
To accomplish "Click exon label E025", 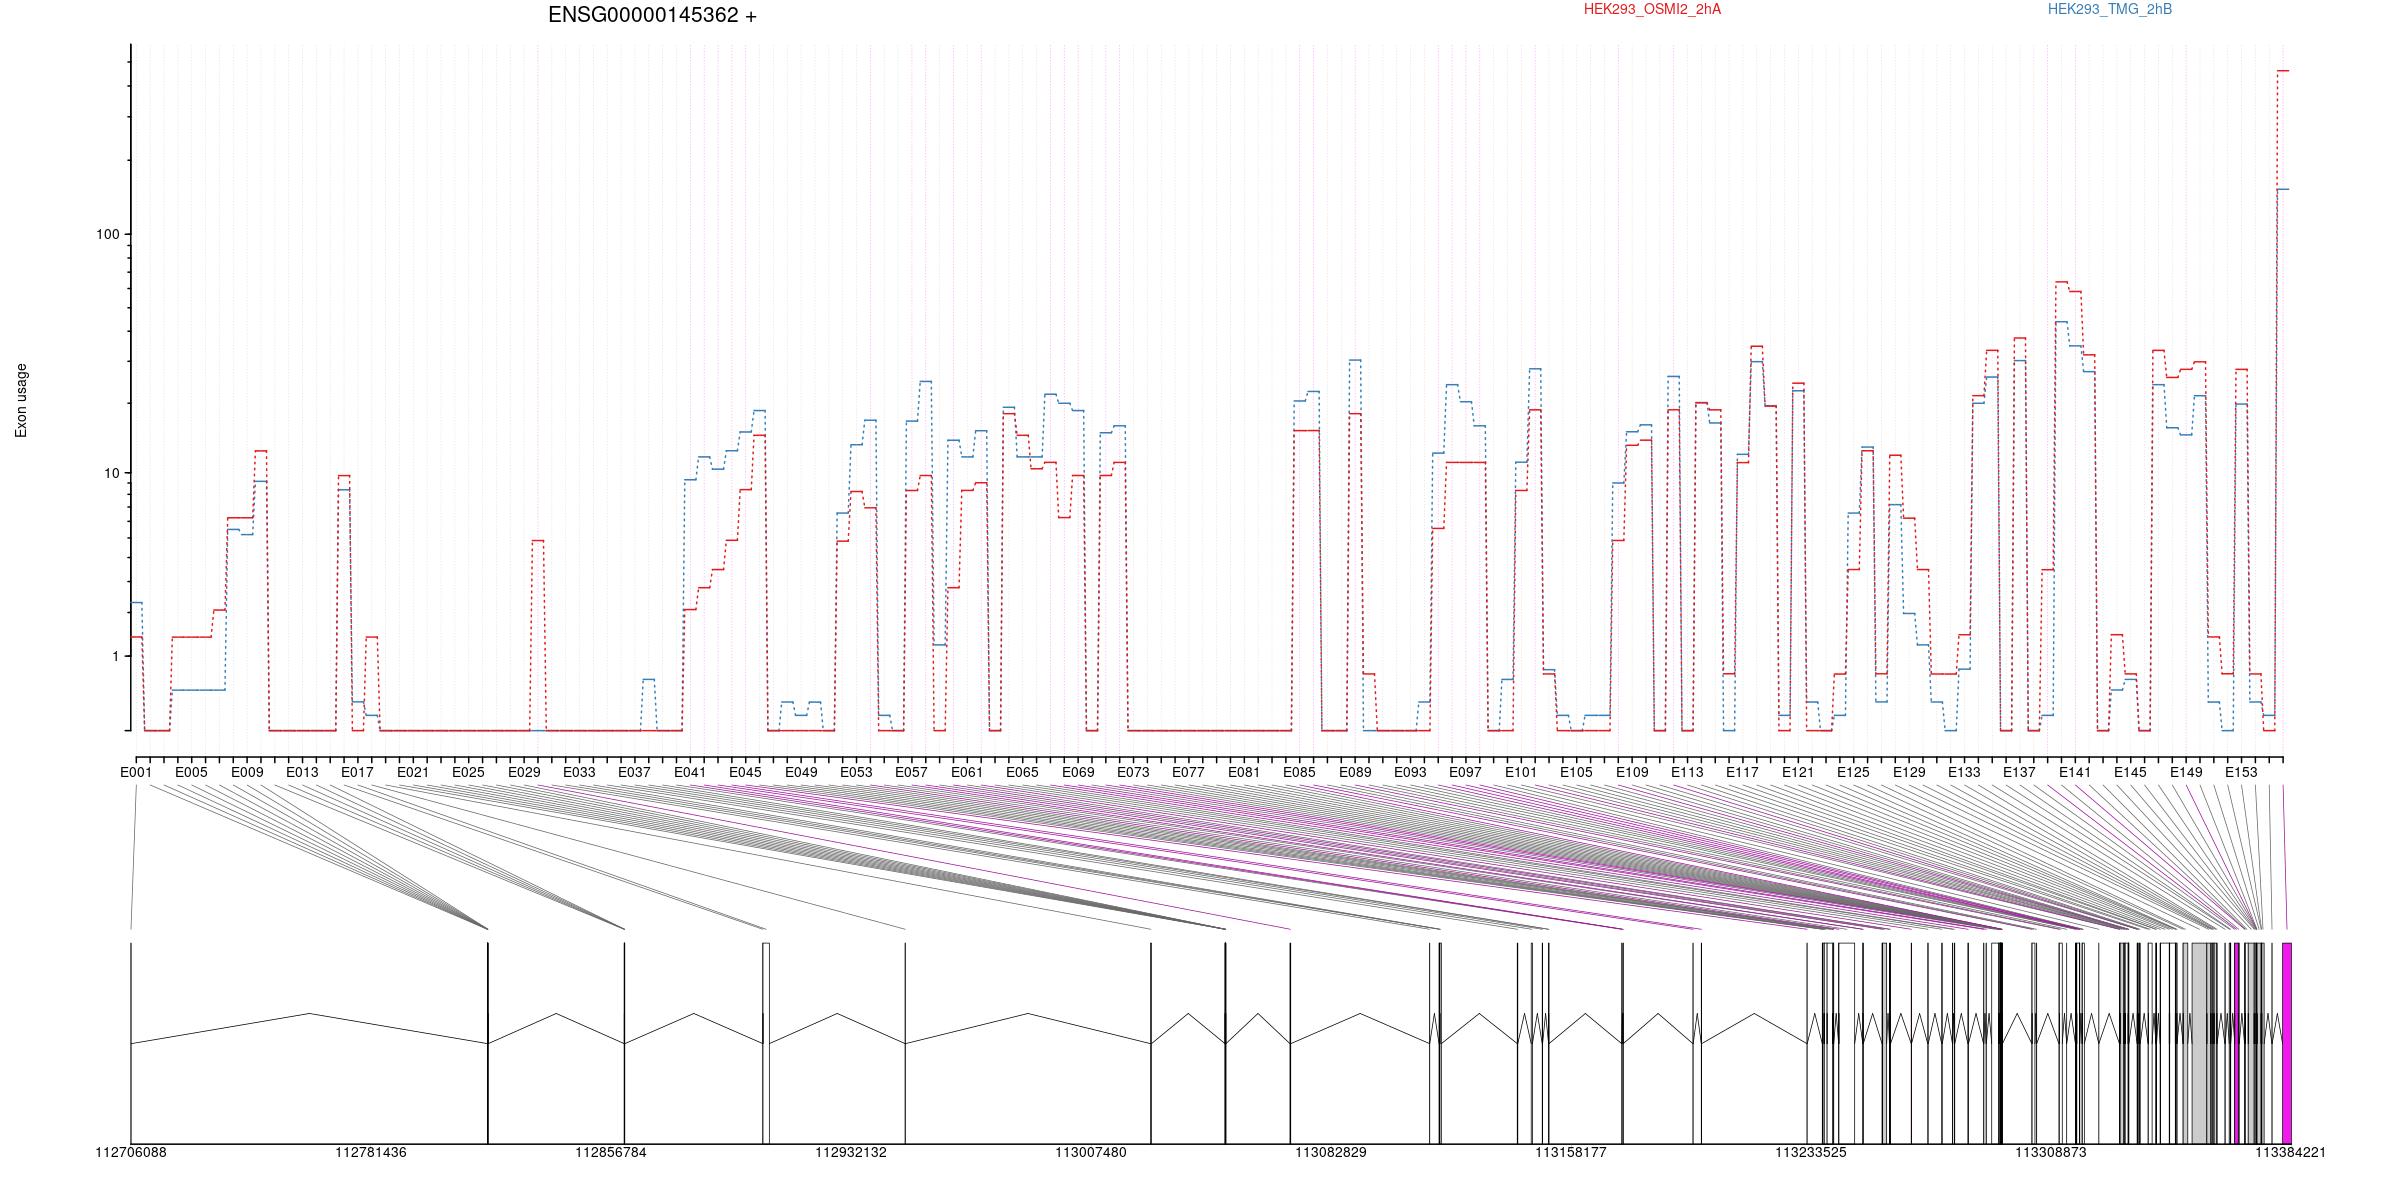I will pos(468,772).
